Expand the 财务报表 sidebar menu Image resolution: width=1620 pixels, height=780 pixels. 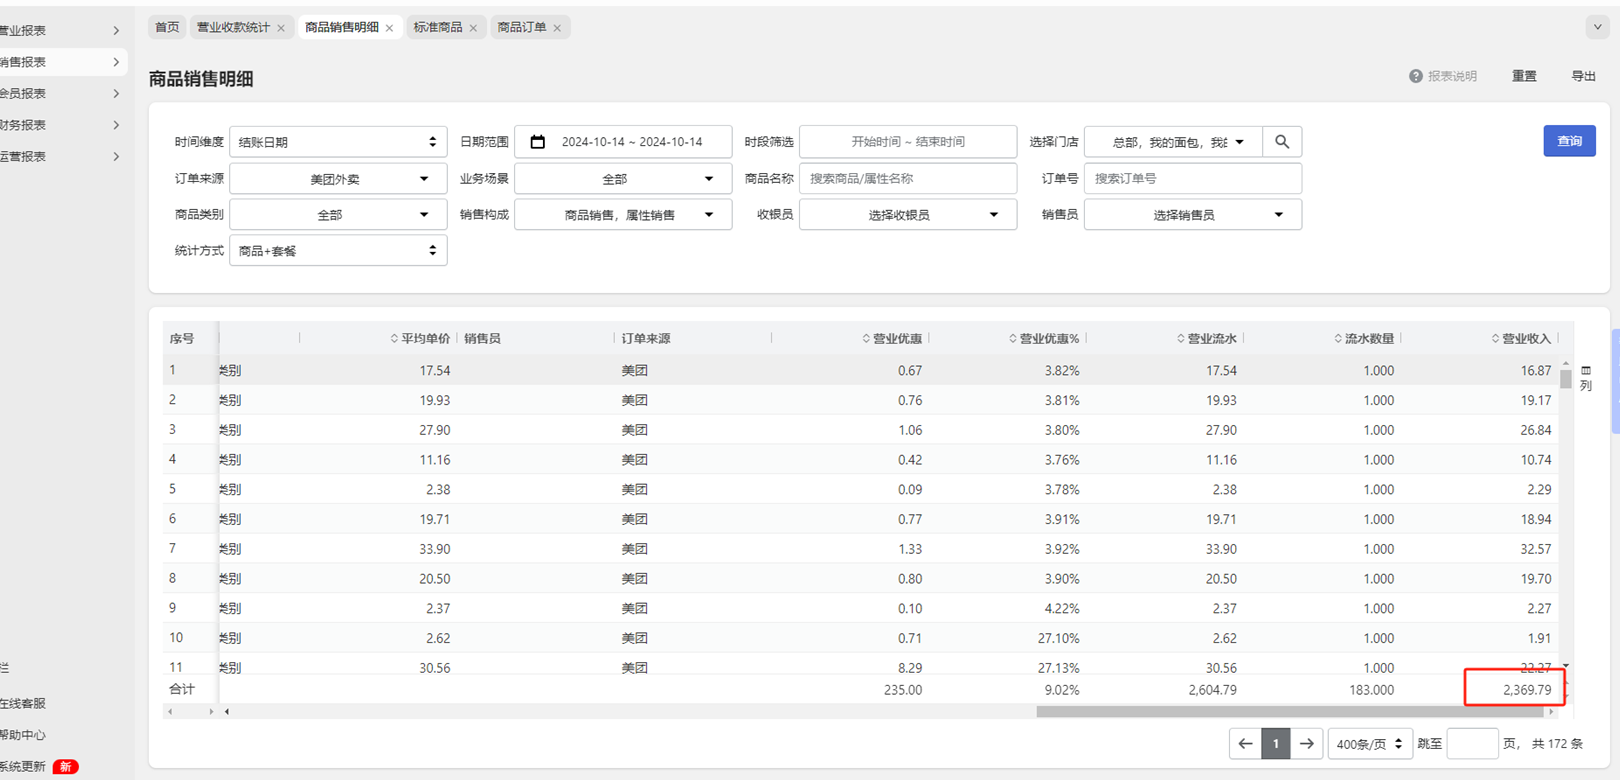tap(62, 125)
